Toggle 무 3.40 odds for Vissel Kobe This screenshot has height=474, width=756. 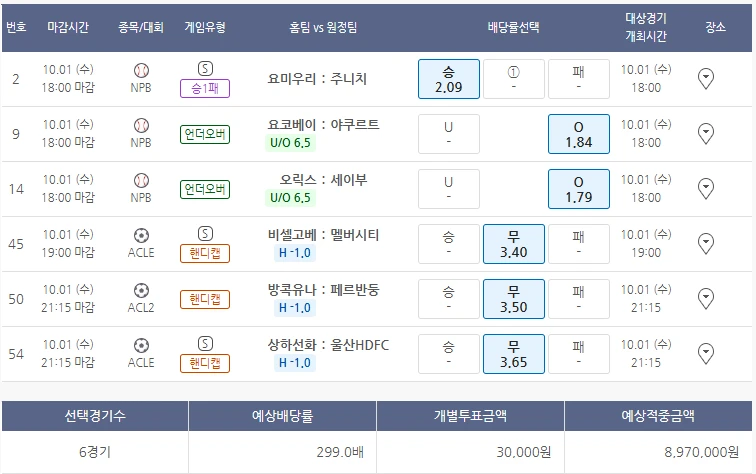(x=513, y=244)
